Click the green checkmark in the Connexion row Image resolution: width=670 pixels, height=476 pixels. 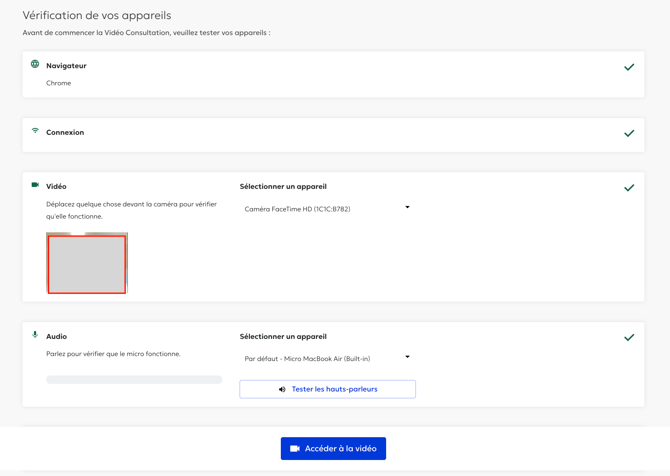[x=629, y=133]
